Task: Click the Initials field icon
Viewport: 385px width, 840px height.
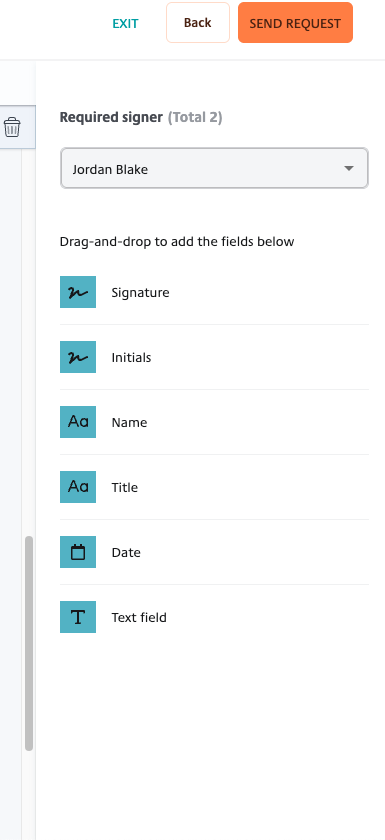Action: click(x=78, y=357)
